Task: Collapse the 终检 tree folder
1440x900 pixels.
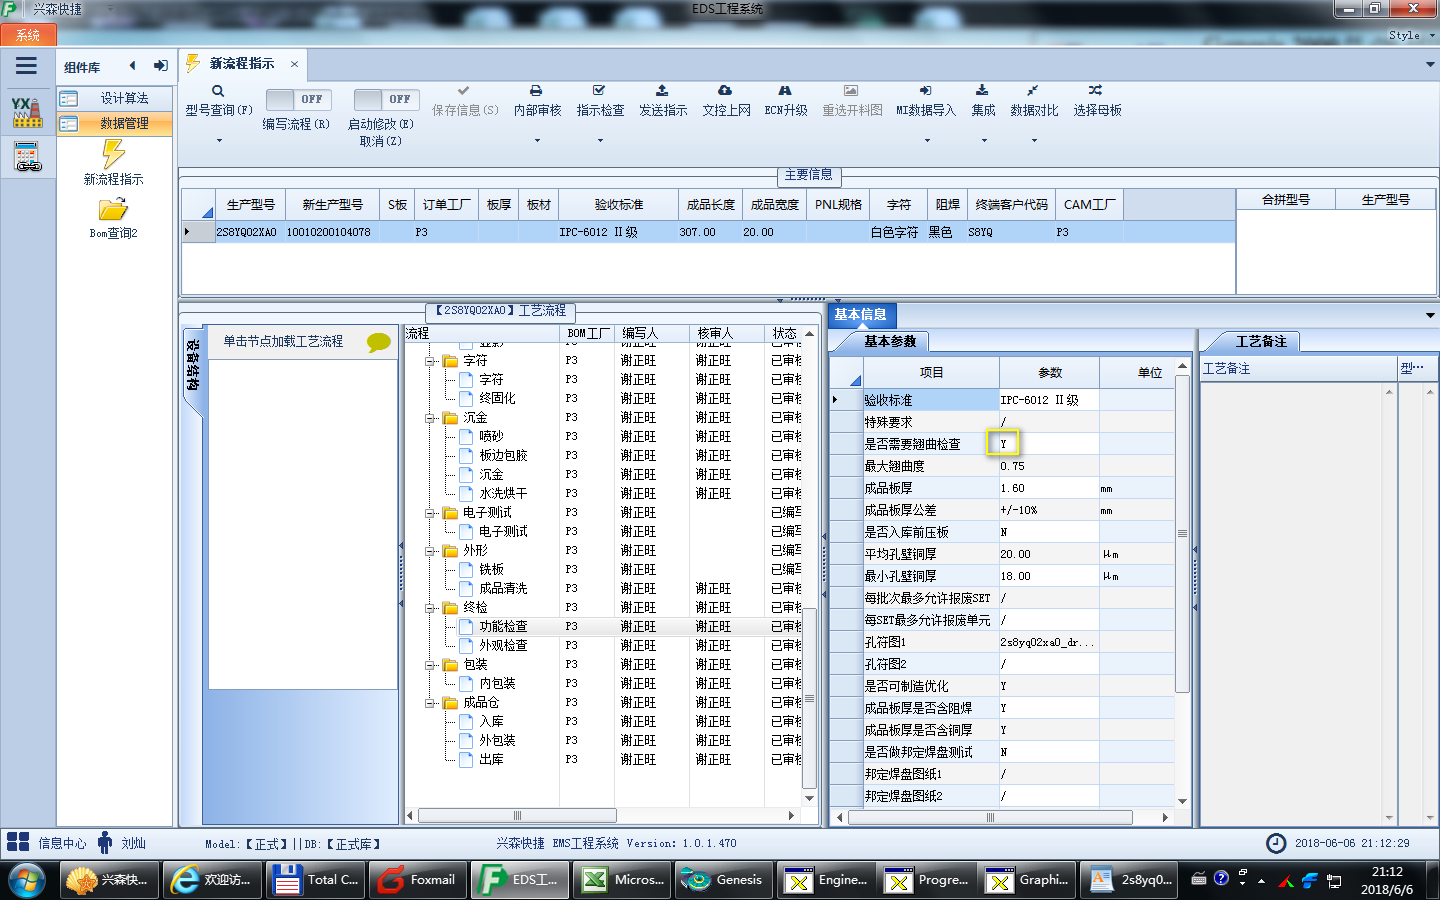Action: 429,608
